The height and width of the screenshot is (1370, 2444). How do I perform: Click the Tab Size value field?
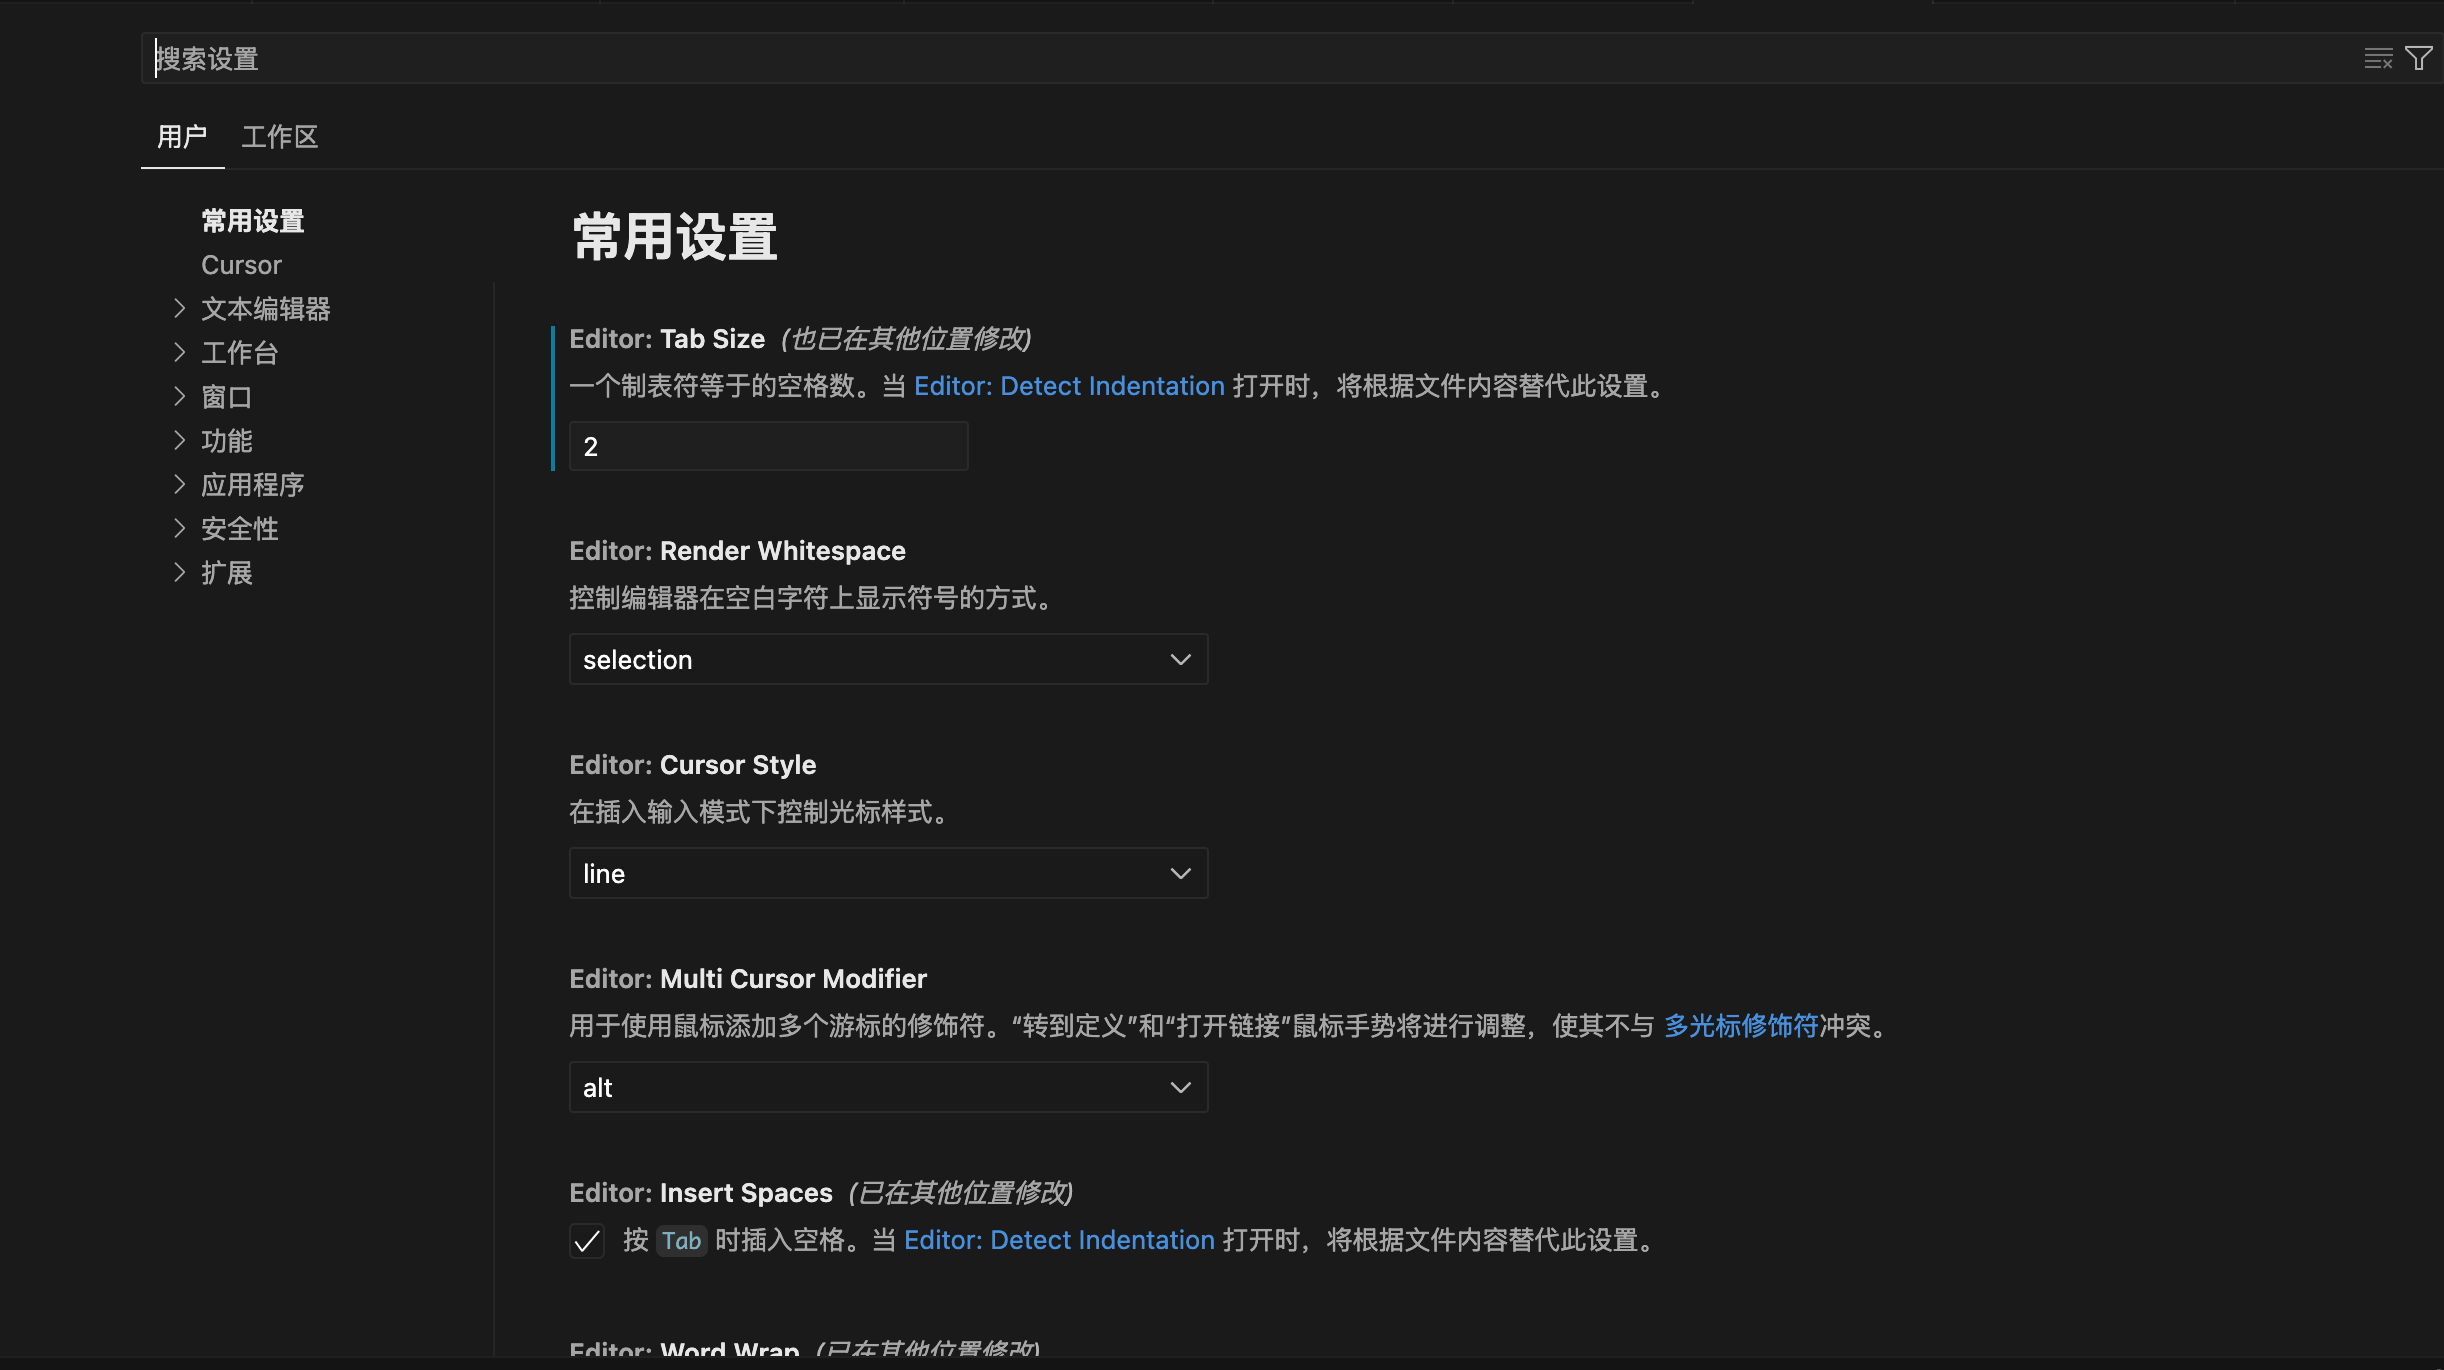768,446
